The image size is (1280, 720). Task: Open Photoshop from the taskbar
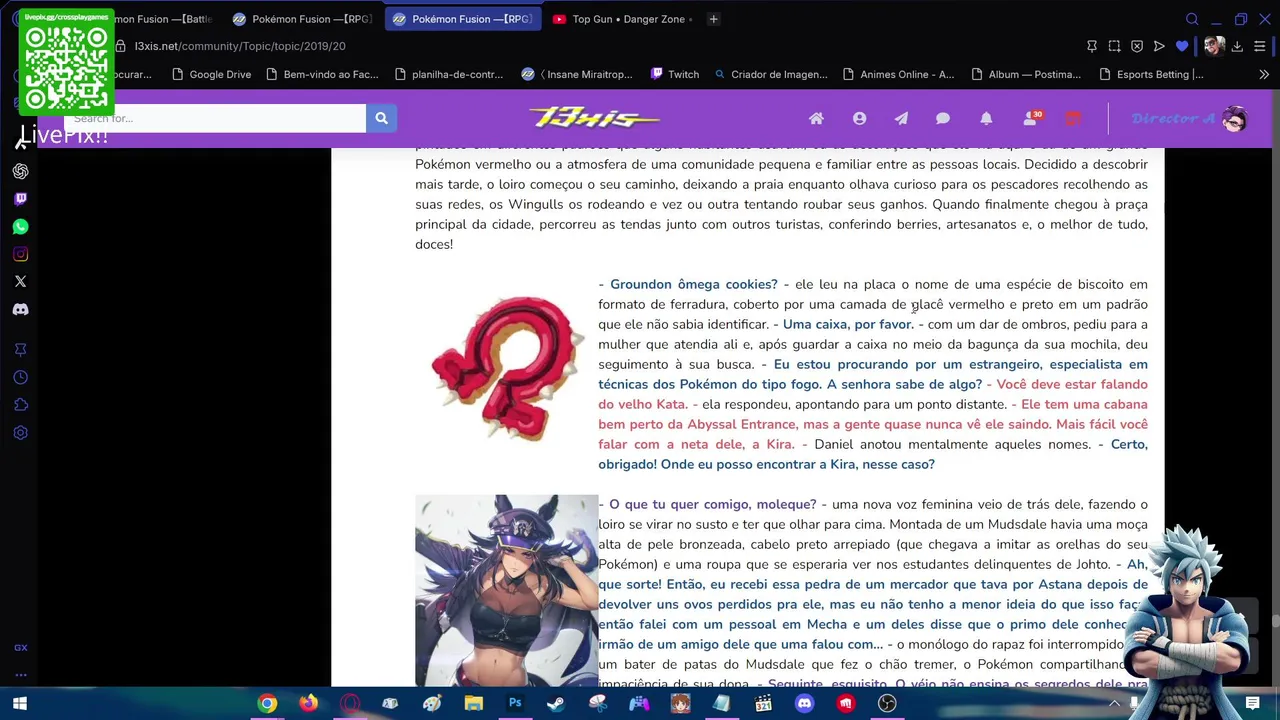point(515,704)
